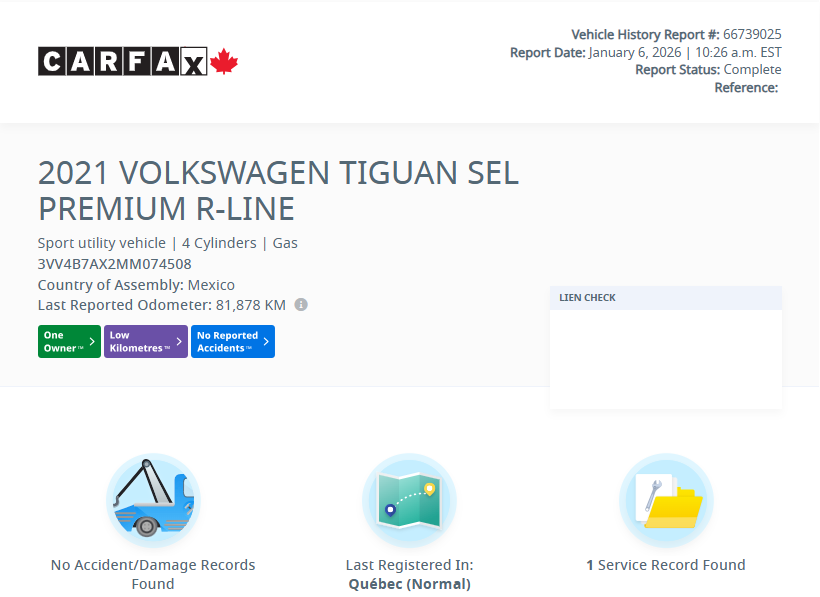This screenshot has height=597, width=820.
Task: Click the Low Kilometres badge
Action: [145, 341]
